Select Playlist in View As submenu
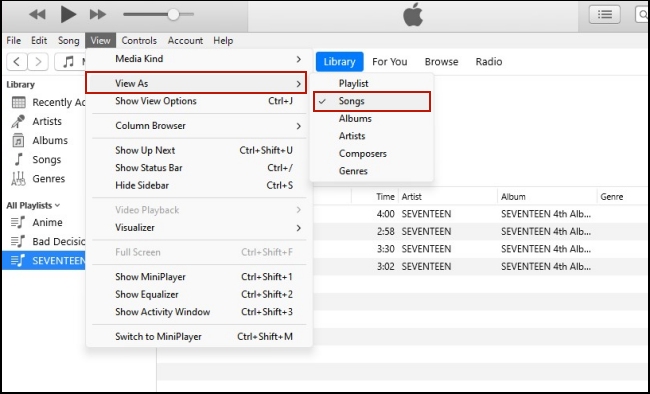This screenshot has width=650, height=394. (372, 83)
